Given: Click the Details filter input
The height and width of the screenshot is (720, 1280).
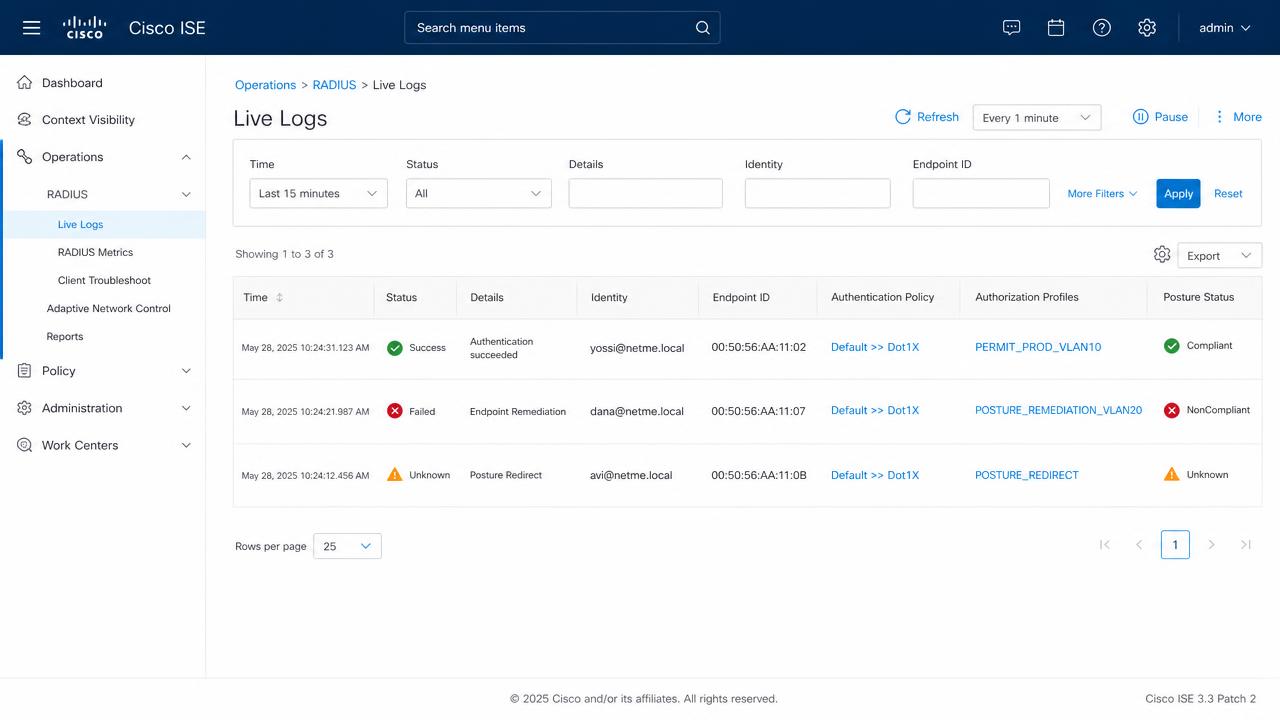Looking at the screenshot, I should (645, 194).
